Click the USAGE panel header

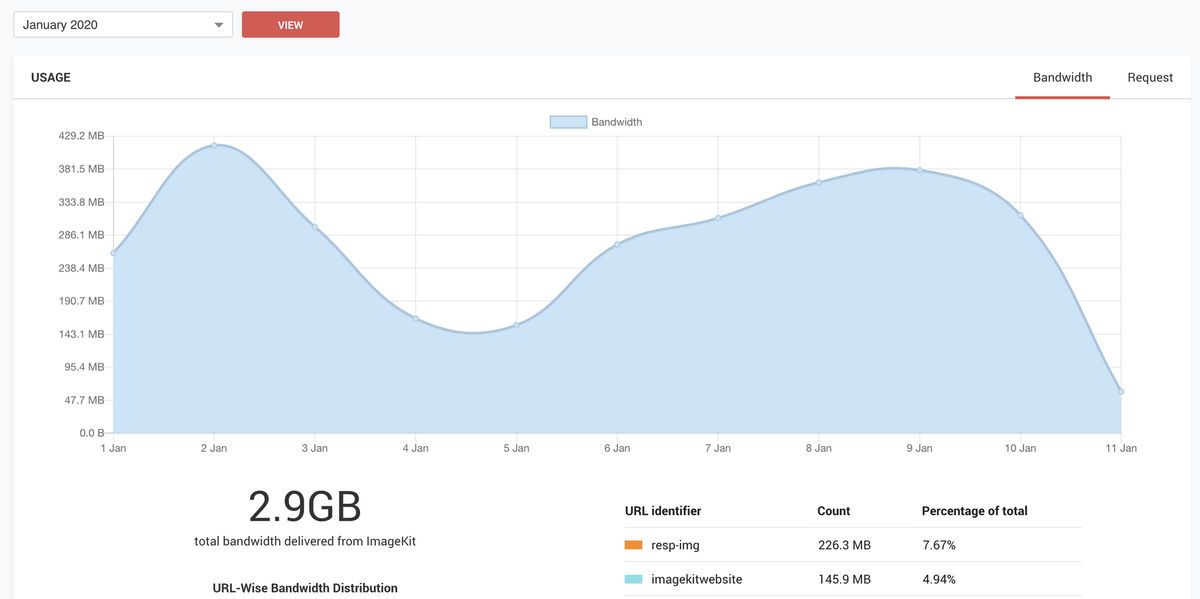[50, 77]
